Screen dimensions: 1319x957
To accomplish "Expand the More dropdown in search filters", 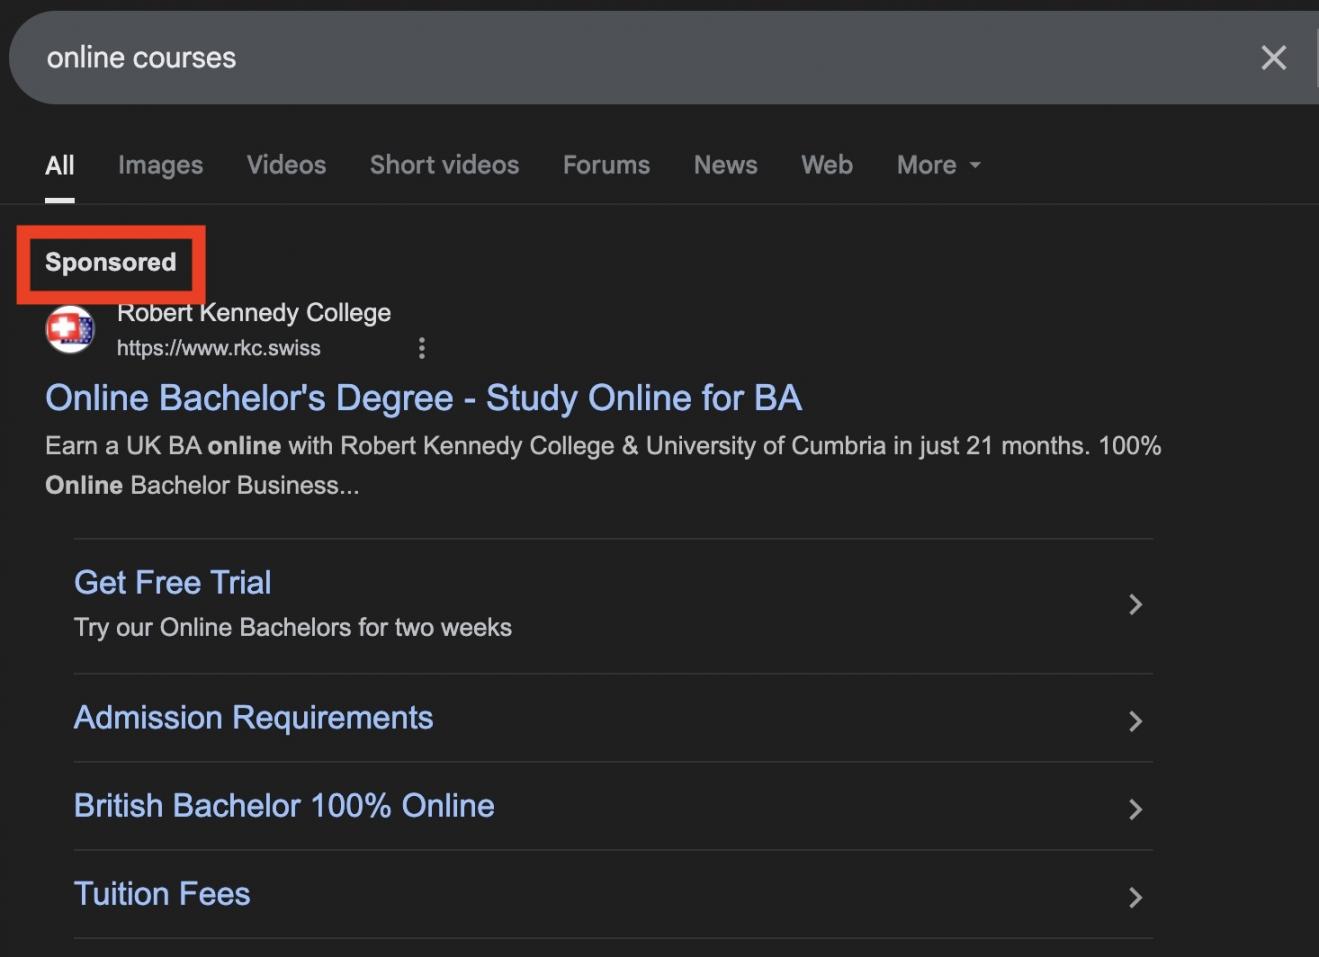I will click(x=938, y=165).
